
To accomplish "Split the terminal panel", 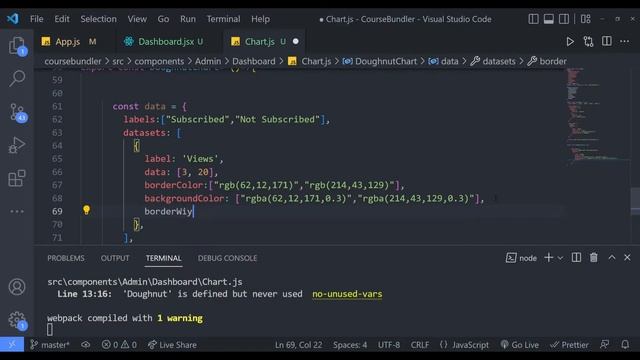I will click(576, 258).
